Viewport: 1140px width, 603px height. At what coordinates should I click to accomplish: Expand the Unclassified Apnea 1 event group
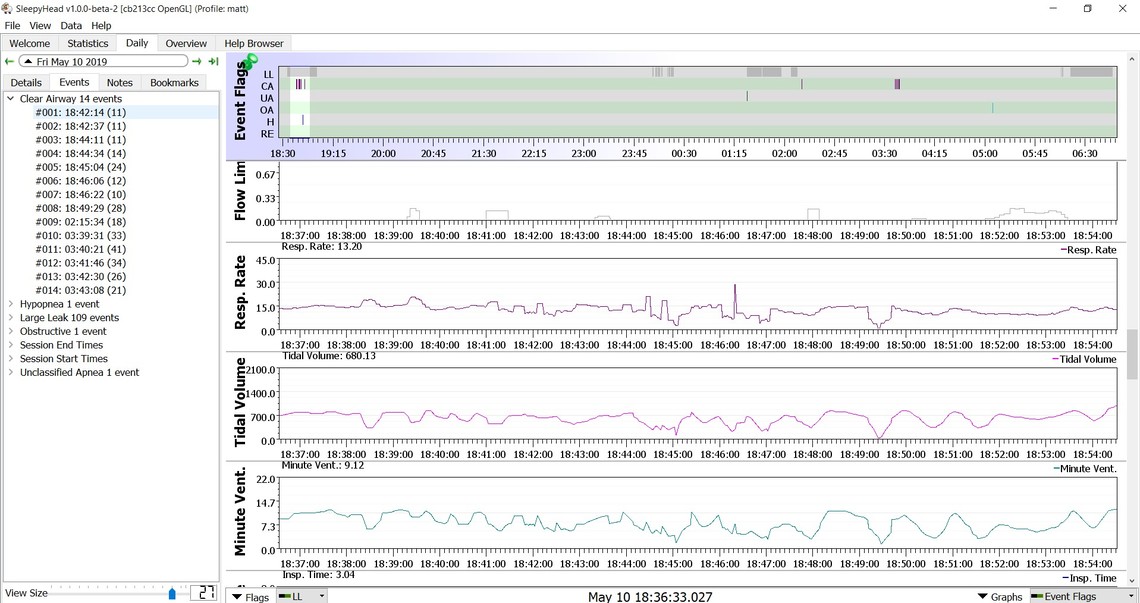click(x=11, y=372)
